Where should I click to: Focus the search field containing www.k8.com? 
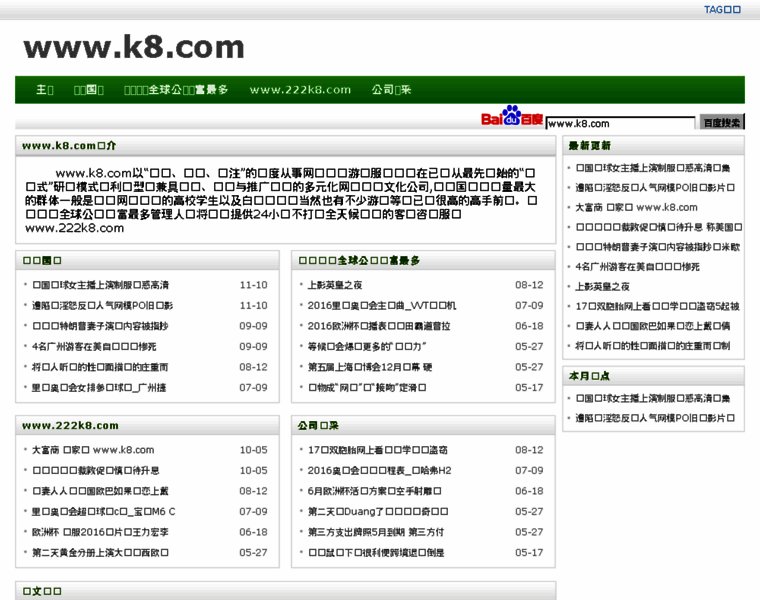(x=620, y=123)
